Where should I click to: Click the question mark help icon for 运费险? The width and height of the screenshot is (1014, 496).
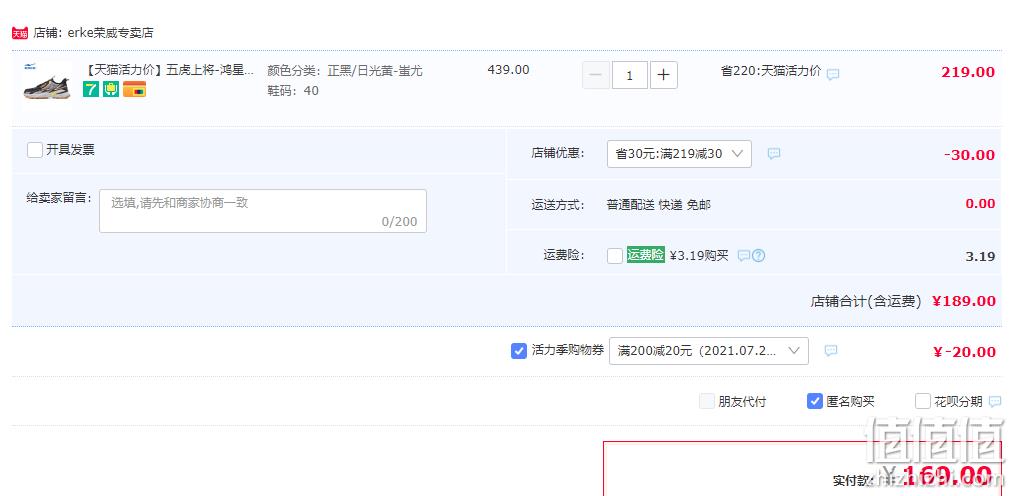[x=759, y=255]
